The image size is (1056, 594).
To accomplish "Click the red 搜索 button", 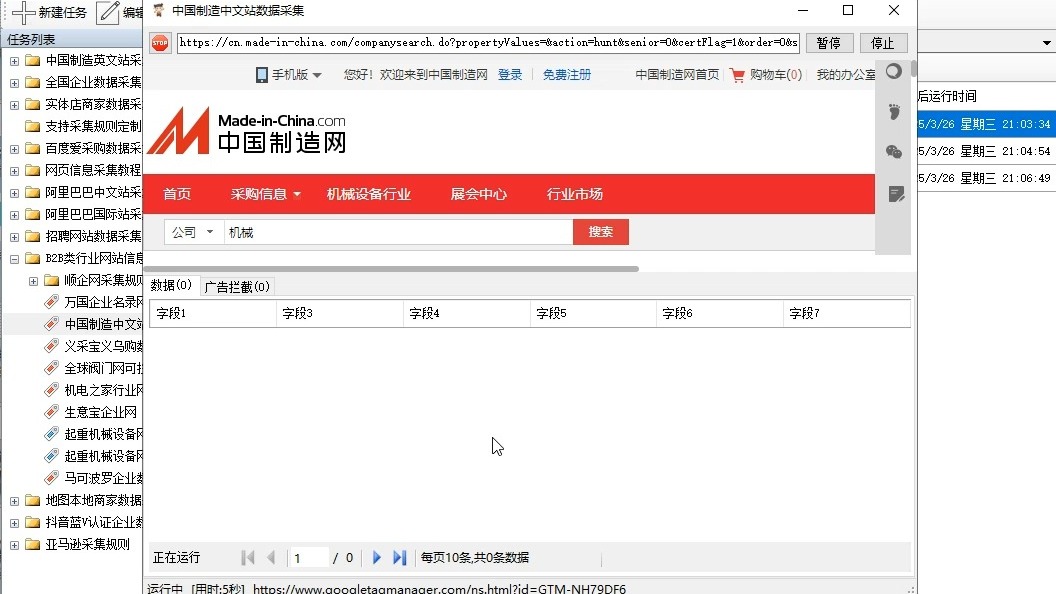I will pos(601,232).
